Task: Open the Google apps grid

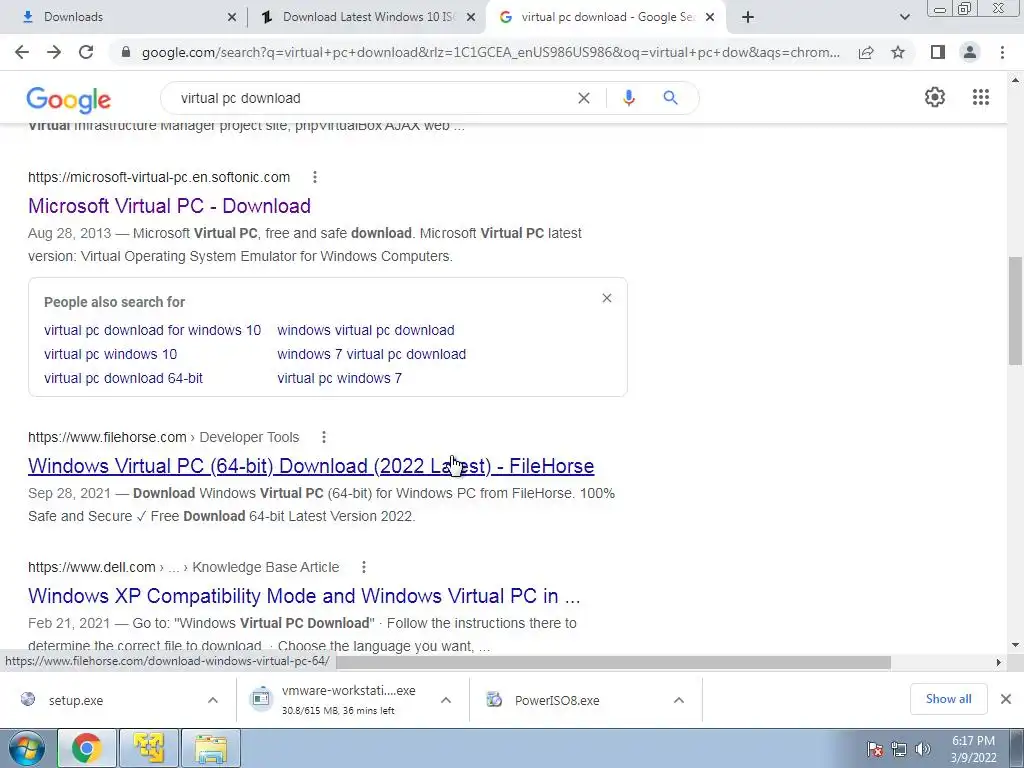Action: click(981, 97)
